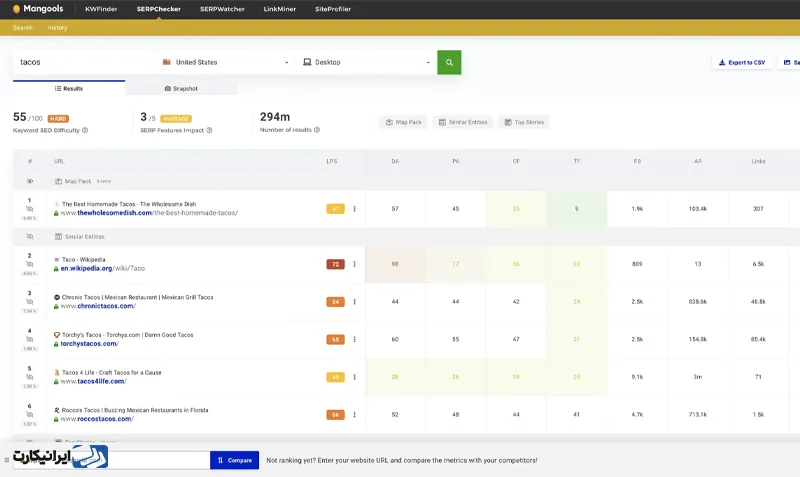Open more options for en.wikipedia.org row
Viewport: 800px width, 477px height.
click(x=355, y=264)
